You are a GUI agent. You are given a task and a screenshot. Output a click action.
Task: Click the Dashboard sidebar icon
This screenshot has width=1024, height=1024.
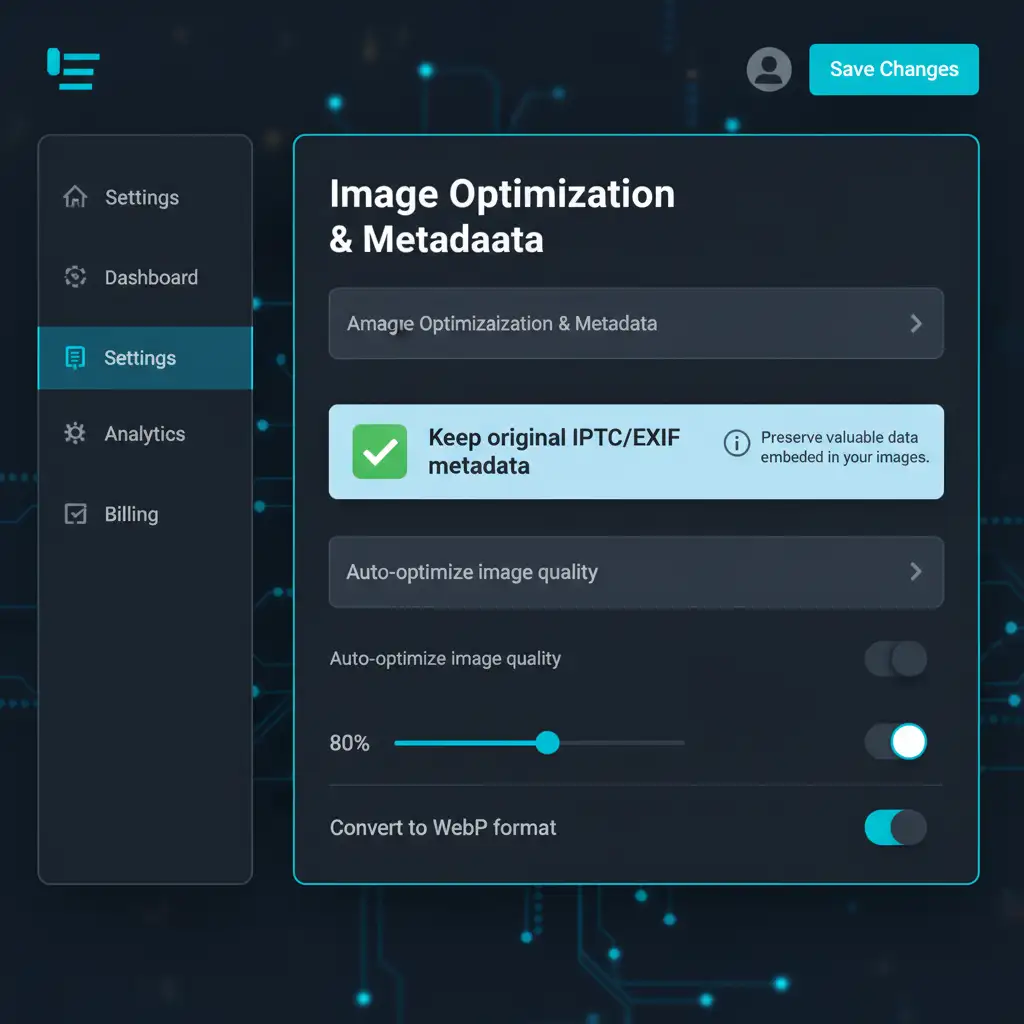coord(75,277)
